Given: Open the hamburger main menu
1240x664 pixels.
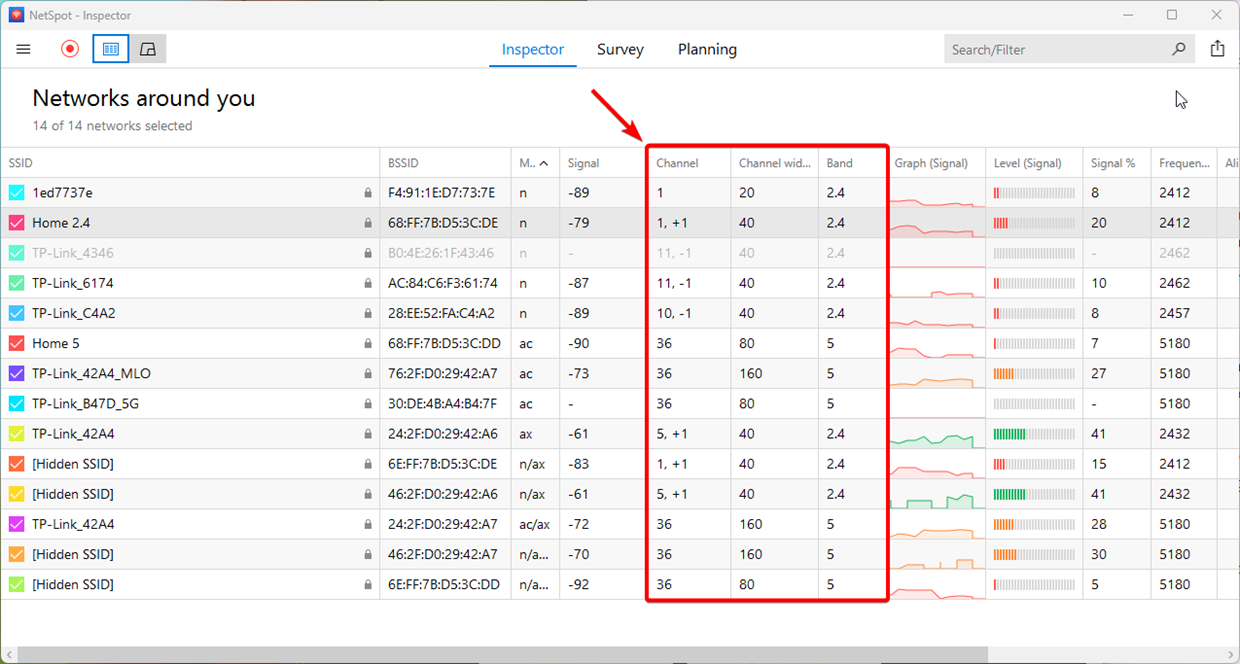Looking at the screenshot, I should [x=24, y=49].
